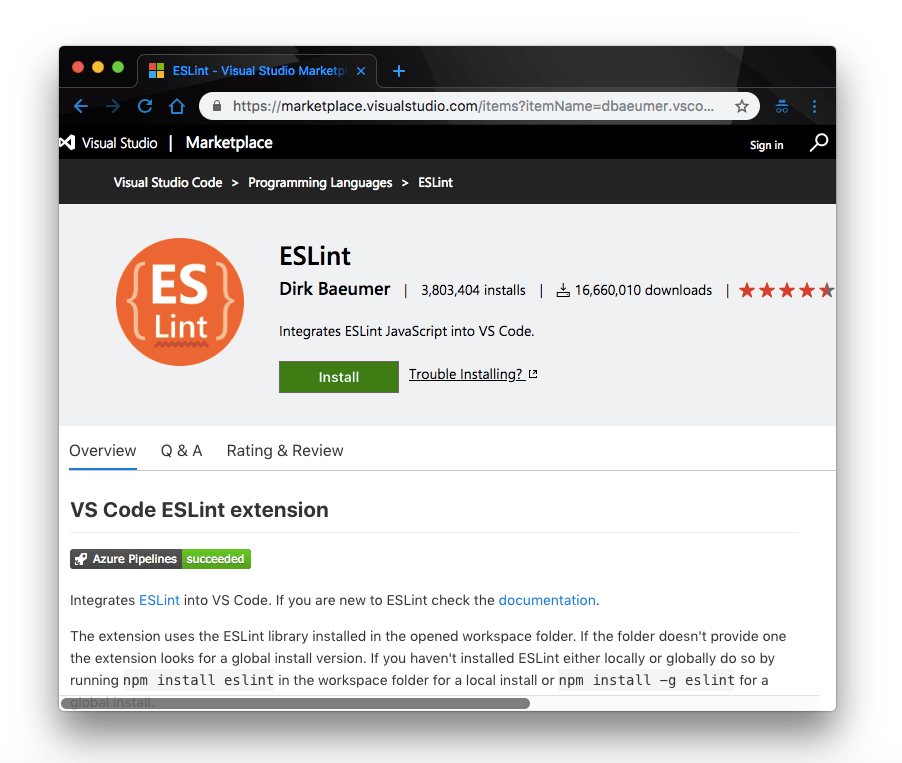Viewport: 902px width, 763px height.
Task: Open the Visual Studio header link
Action: pyautogui.click(x=119, y=143)
